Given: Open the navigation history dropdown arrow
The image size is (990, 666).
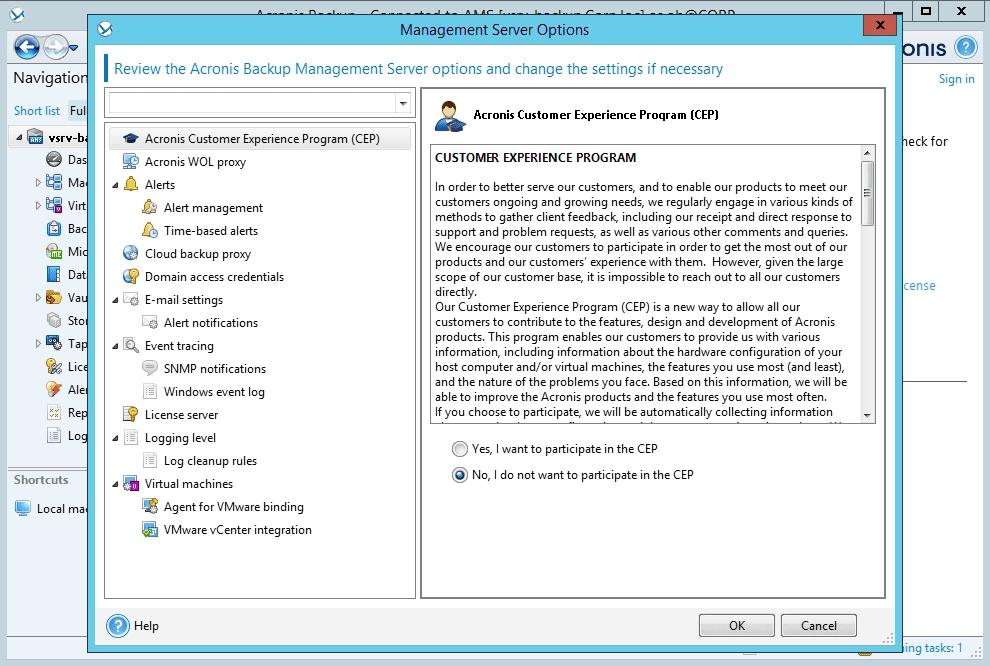Looking at the screenshot, I should [x=73, y=48].
